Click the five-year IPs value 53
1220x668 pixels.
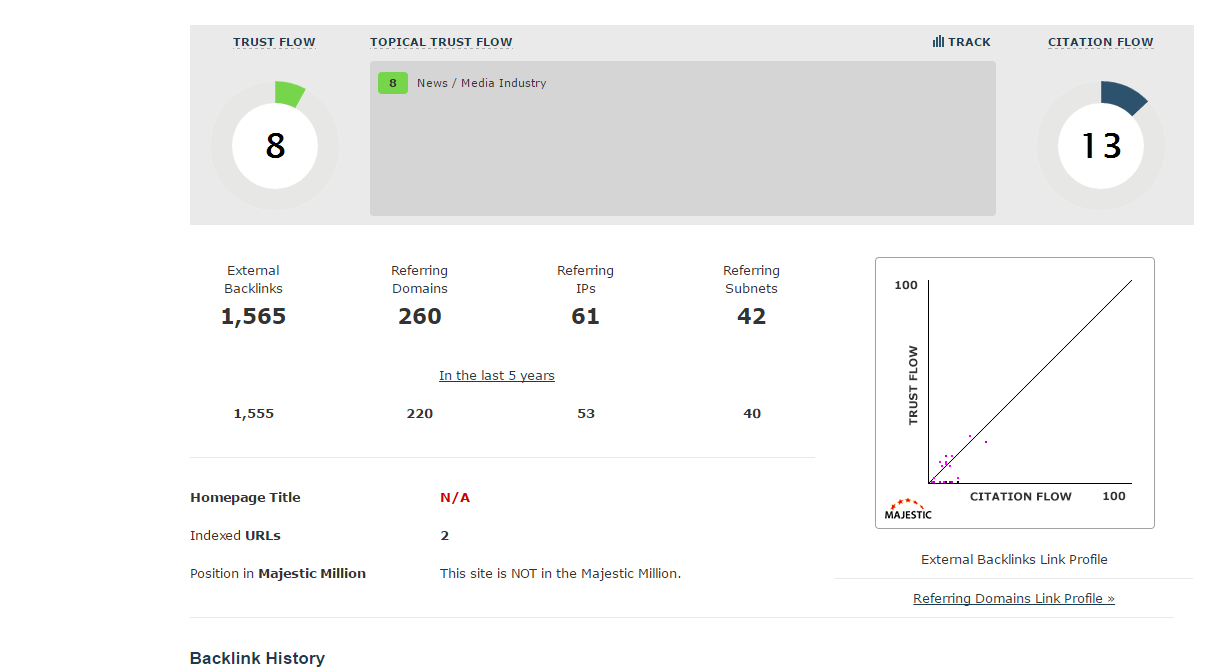tap(586, 414)
